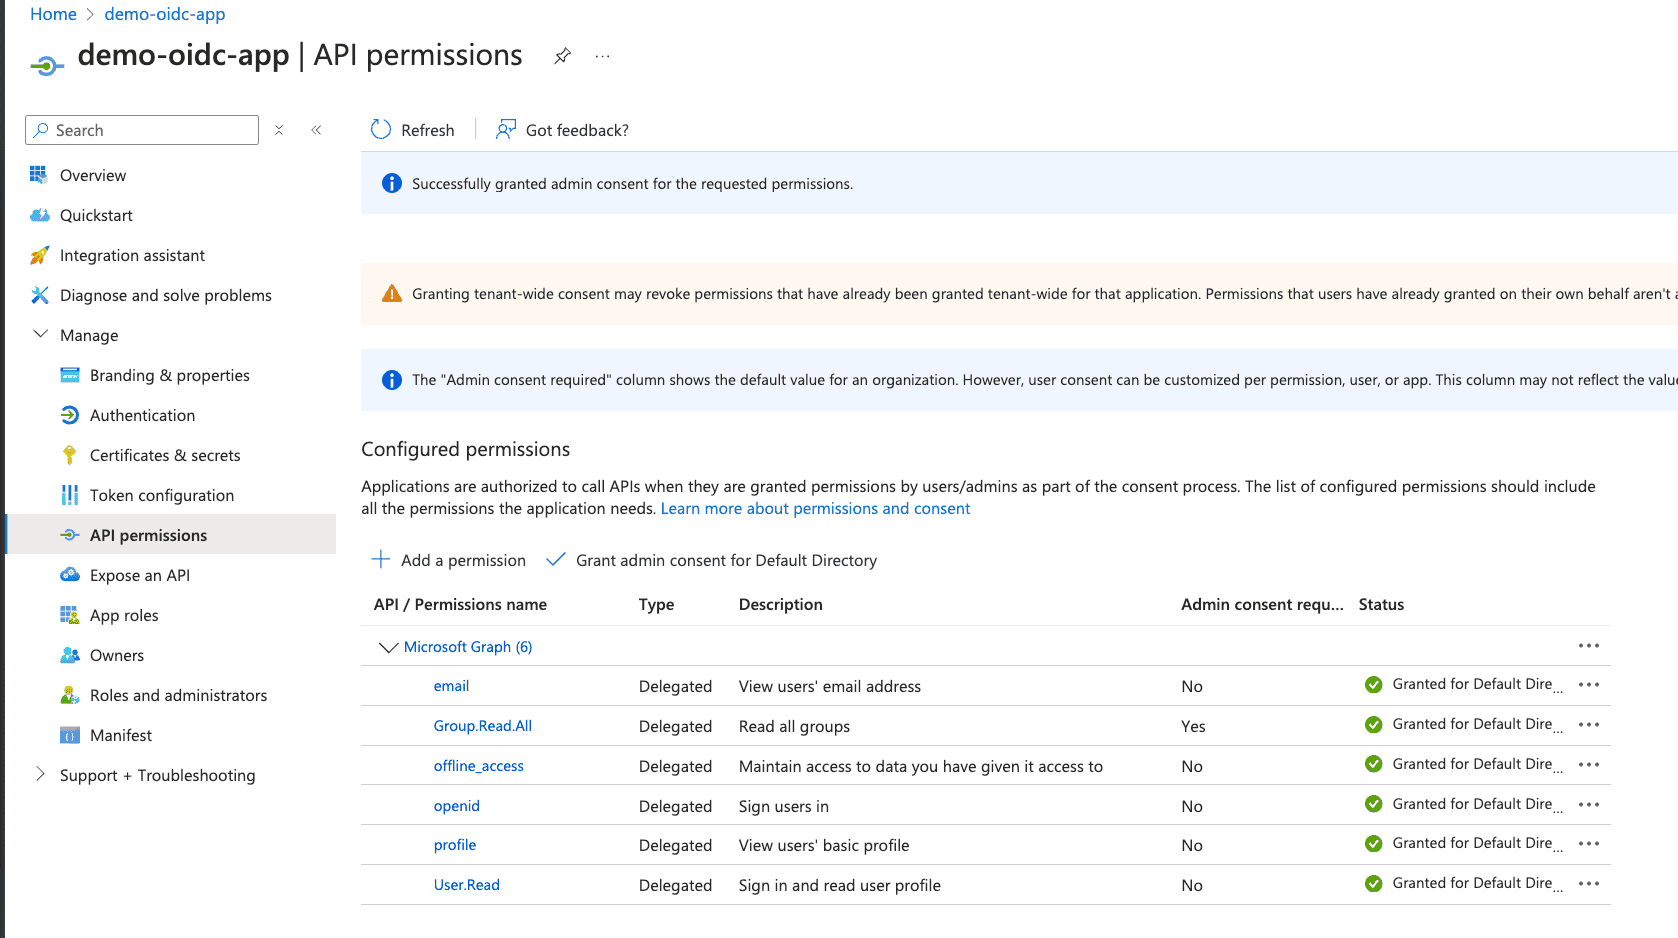Image resolution: width=1678 pixels, height=938 pixels.
Task: Pin the API permissions page
Action: point(562,56)
